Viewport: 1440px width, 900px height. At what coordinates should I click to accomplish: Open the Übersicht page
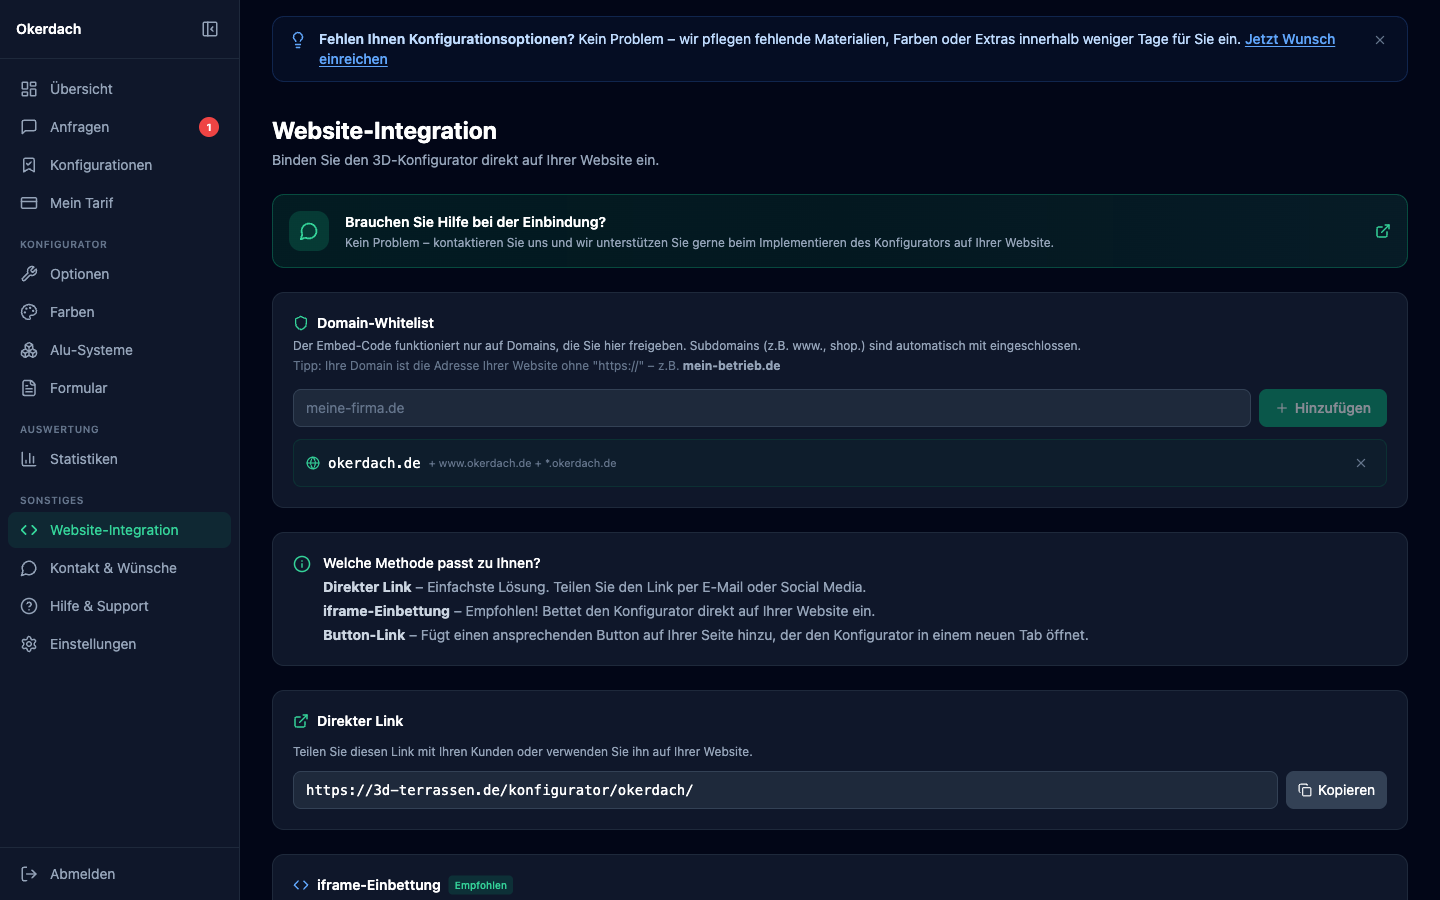[81, 89]
